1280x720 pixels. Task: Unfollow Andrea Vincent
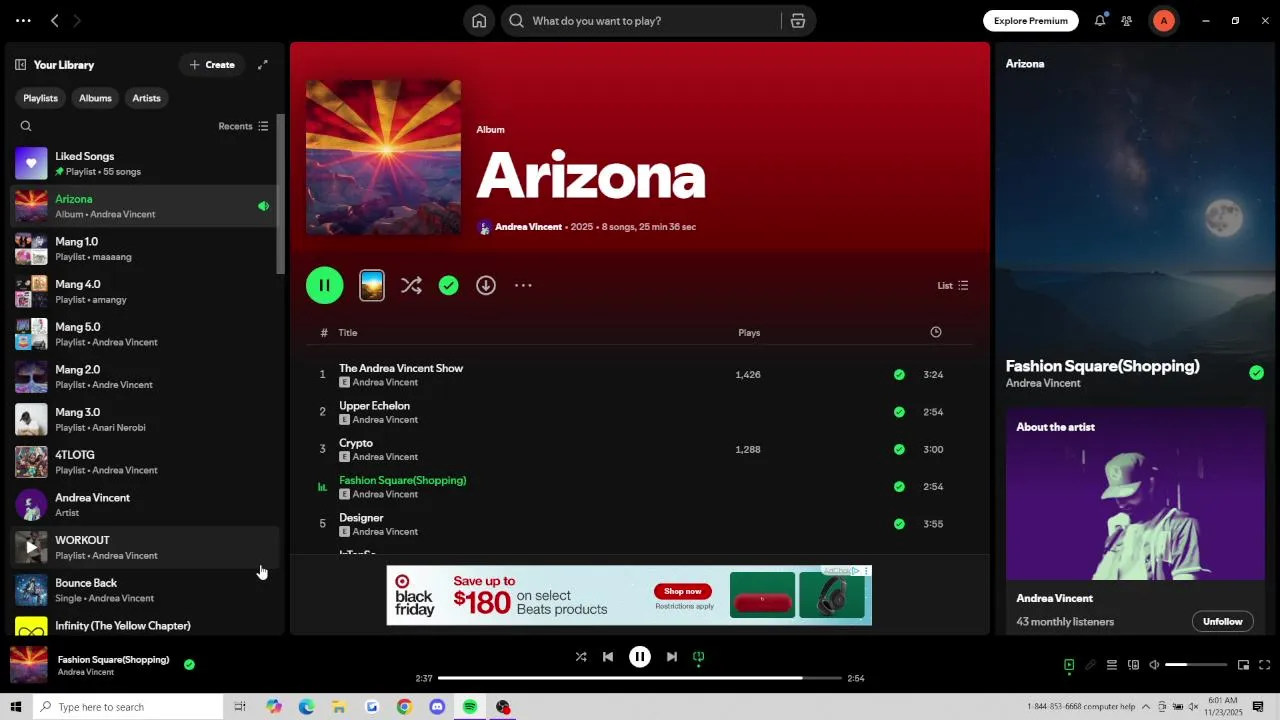point(1222,621)
